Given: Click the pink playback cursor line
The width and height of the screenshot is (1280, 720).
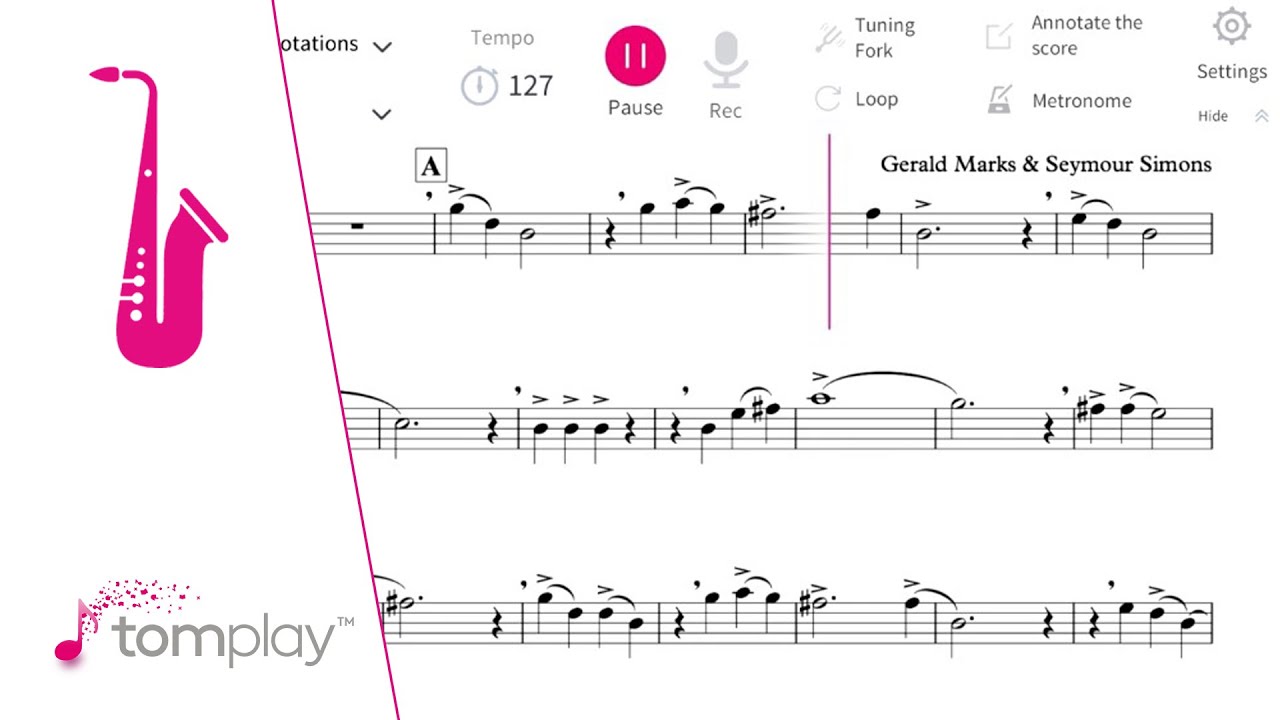Looking at the screenshot, I should pyautogui.click(x=829, y=232).
